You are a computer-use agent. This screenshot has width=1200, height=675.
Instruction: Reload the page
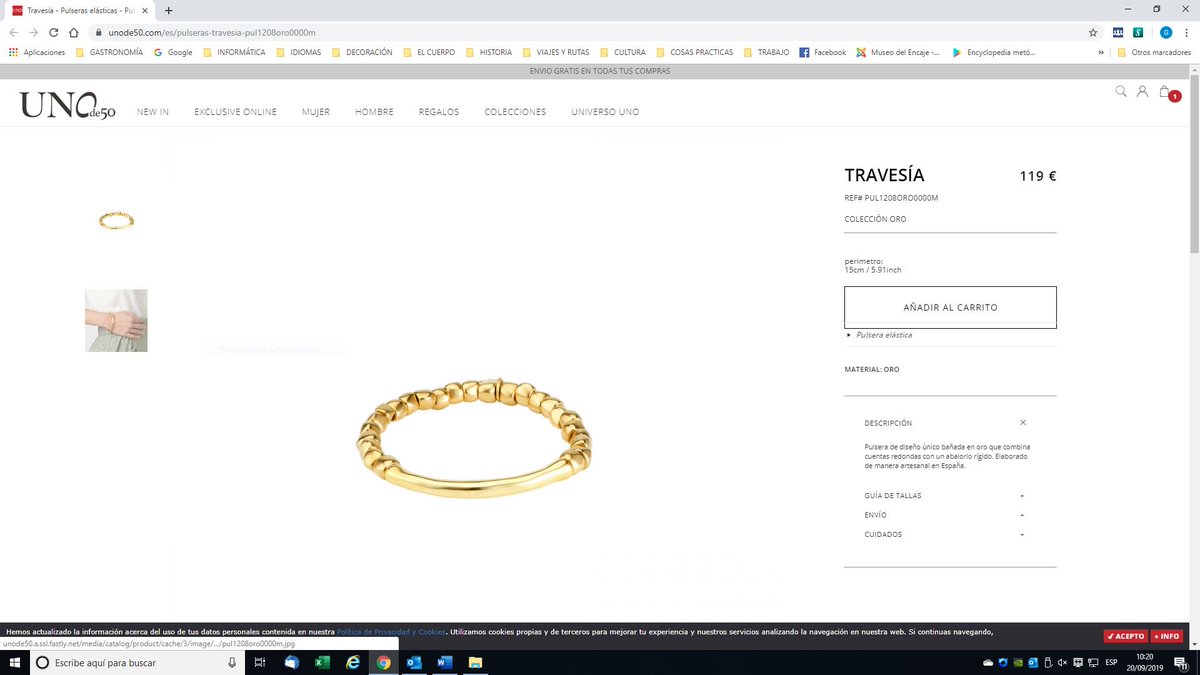pyautogui.click(x=53, y=32)
